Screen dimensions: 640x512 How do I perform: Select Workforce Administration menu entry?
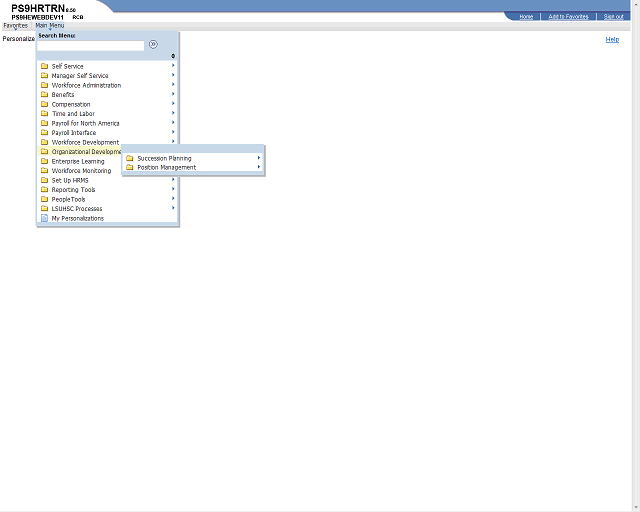click(x=86, y=85)
